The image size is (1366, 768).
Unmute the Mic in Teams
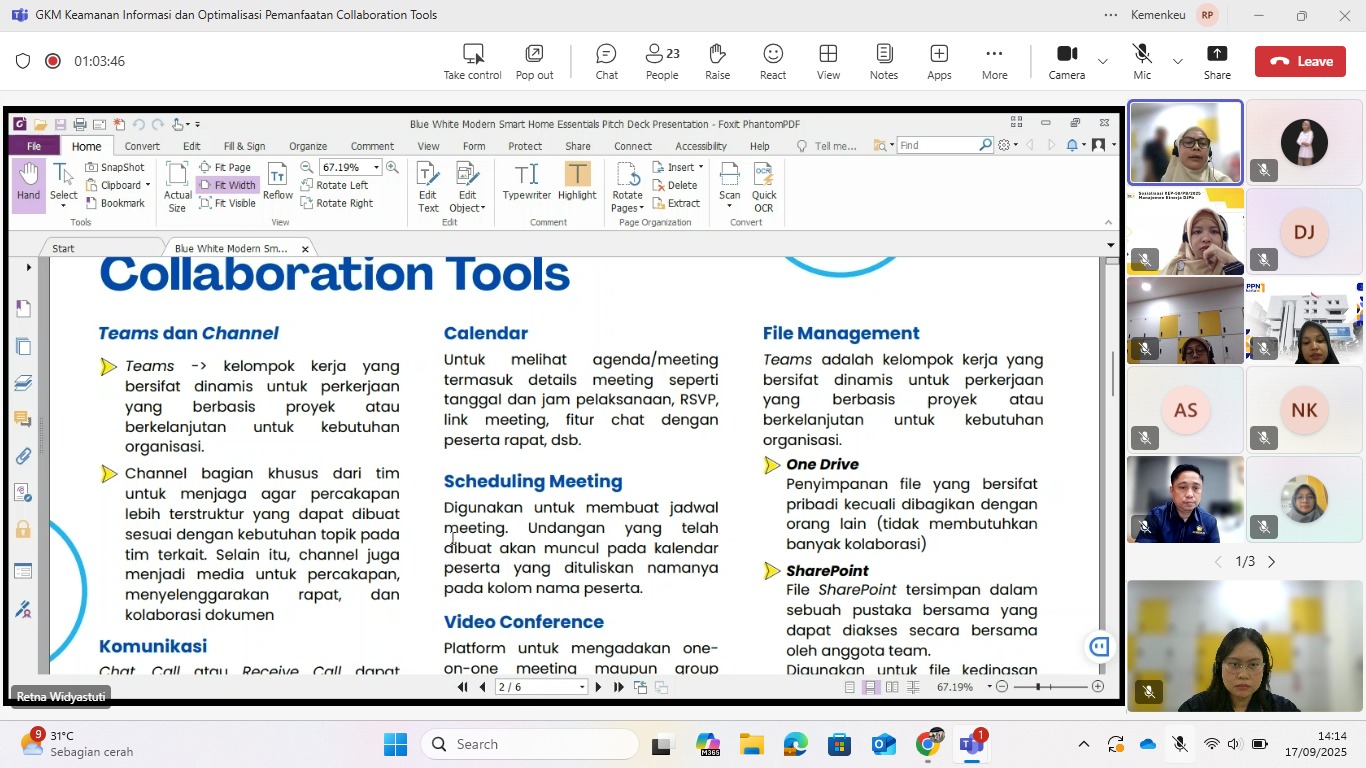tap(1142, 61)
